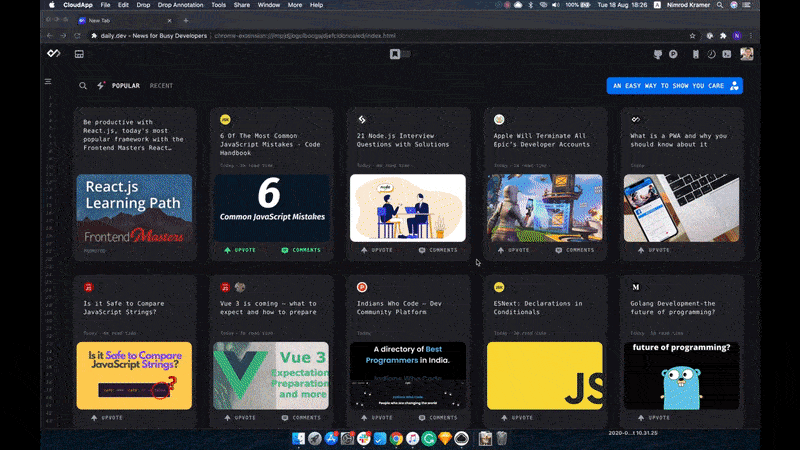Upvote the 6 Common JavaScript Mistakes post
The width and height of the screenshot is (800, 450).
tap(240, 250)
